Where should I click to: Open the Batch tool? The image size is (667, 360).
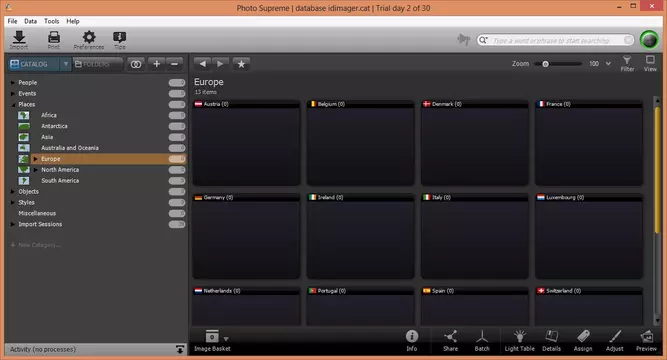pyautogui.click(x=482, y=341)
